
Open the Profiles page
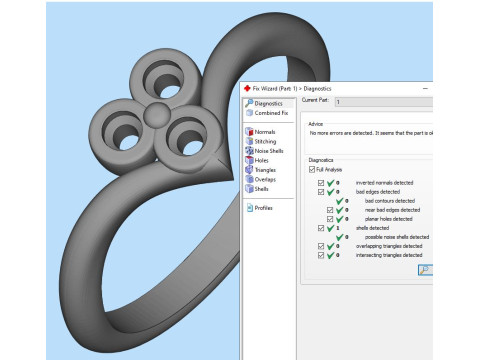click(x=263, y=208)
